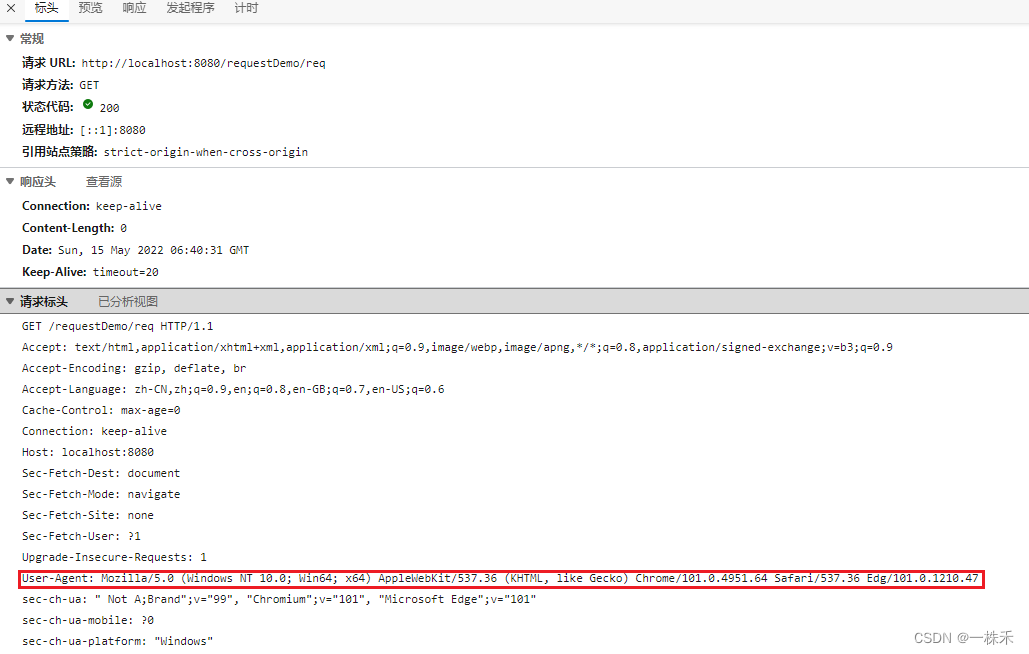Click the strict-origin-when-cross-origin policy value
The width and height of the screenshot is (1029, 654).
(x=205, y=152)
